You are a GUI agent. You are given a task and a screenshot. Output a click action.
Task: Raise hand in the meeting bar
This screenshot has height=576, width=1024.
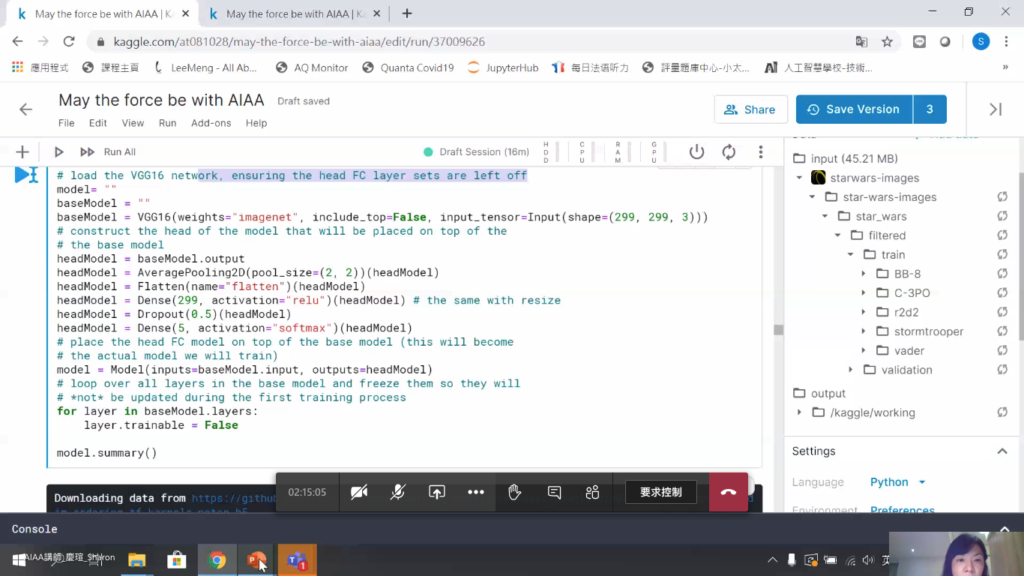515,492
